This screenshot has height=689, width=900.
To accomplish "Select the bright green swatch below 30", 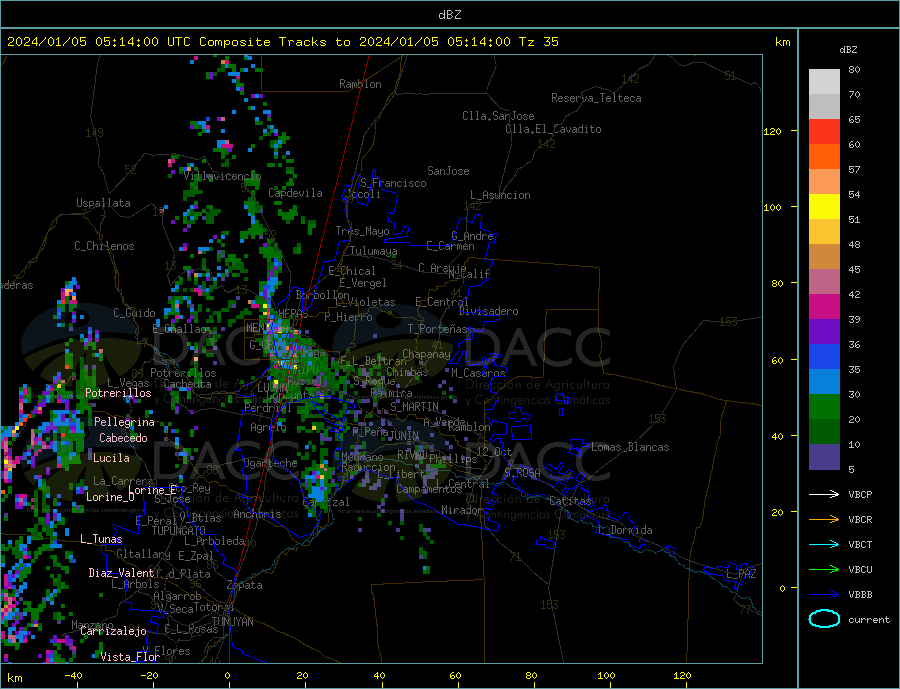I will (x=824, y=407).
